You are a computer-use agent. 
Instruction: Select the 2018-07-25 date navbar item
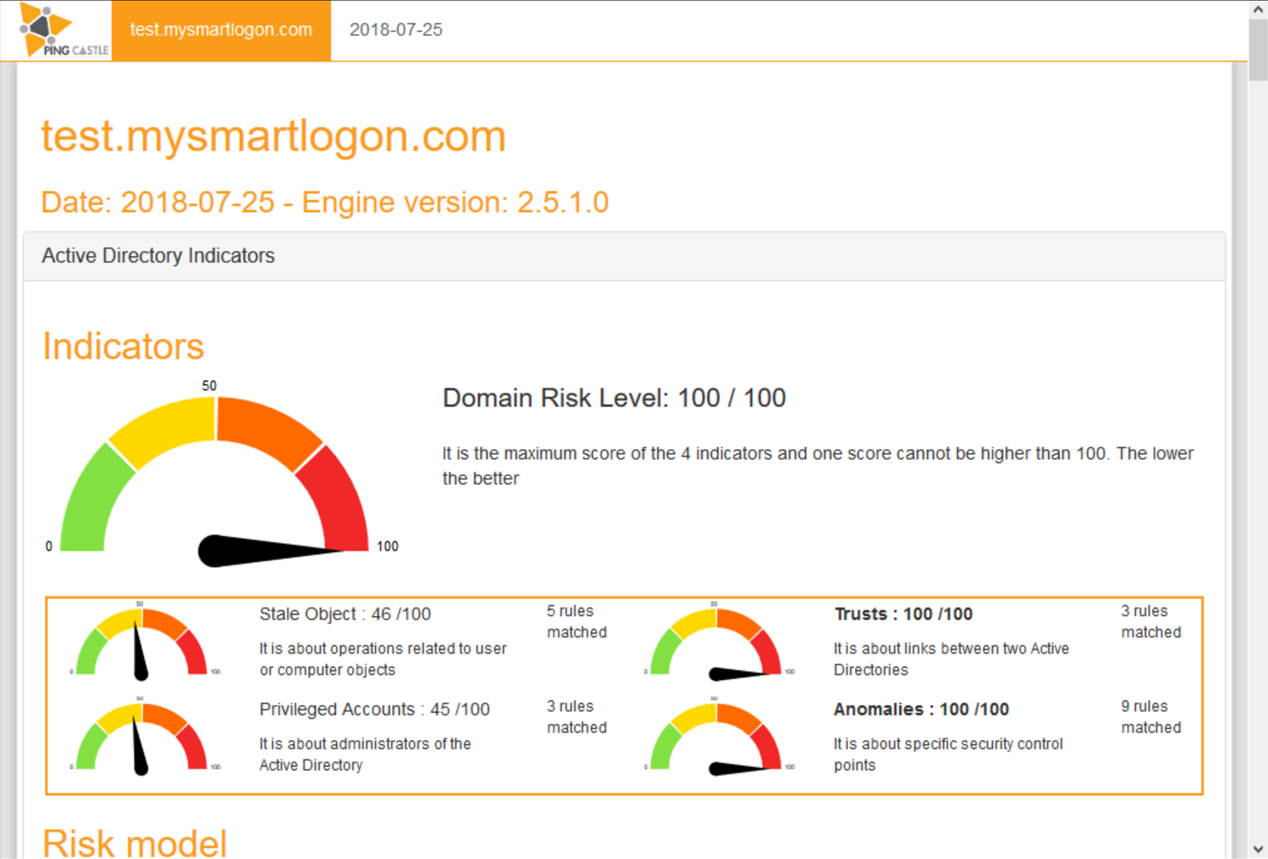[396, 30]
